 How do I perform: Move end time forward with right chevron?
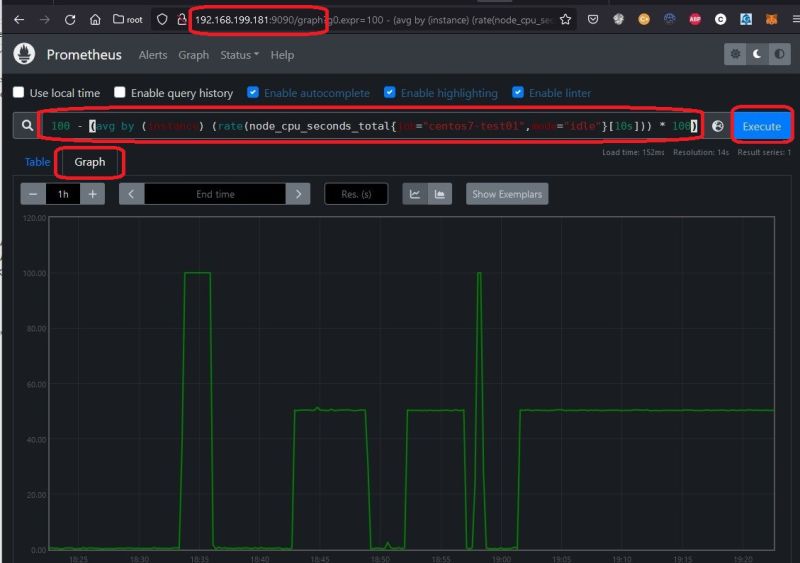(298, 194)
